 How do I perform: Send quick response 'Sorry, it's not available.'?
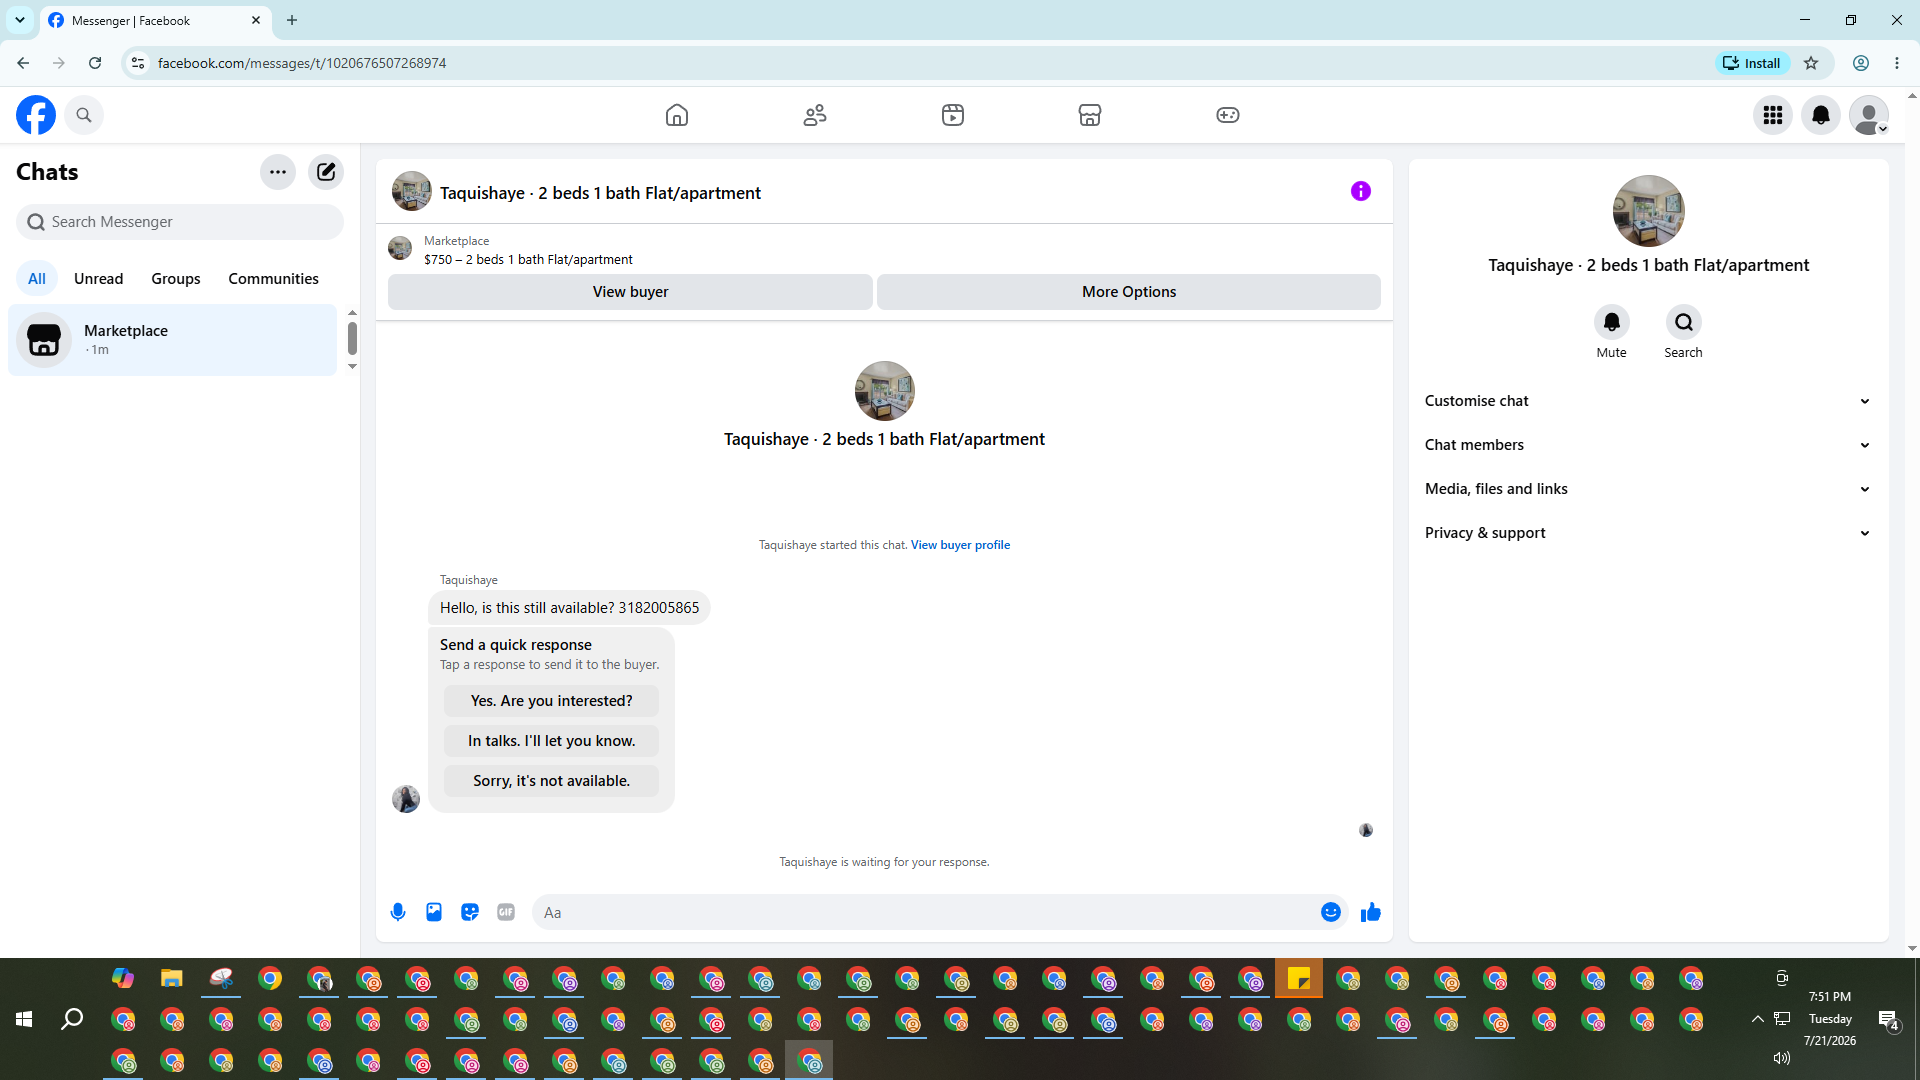(551, 781)
